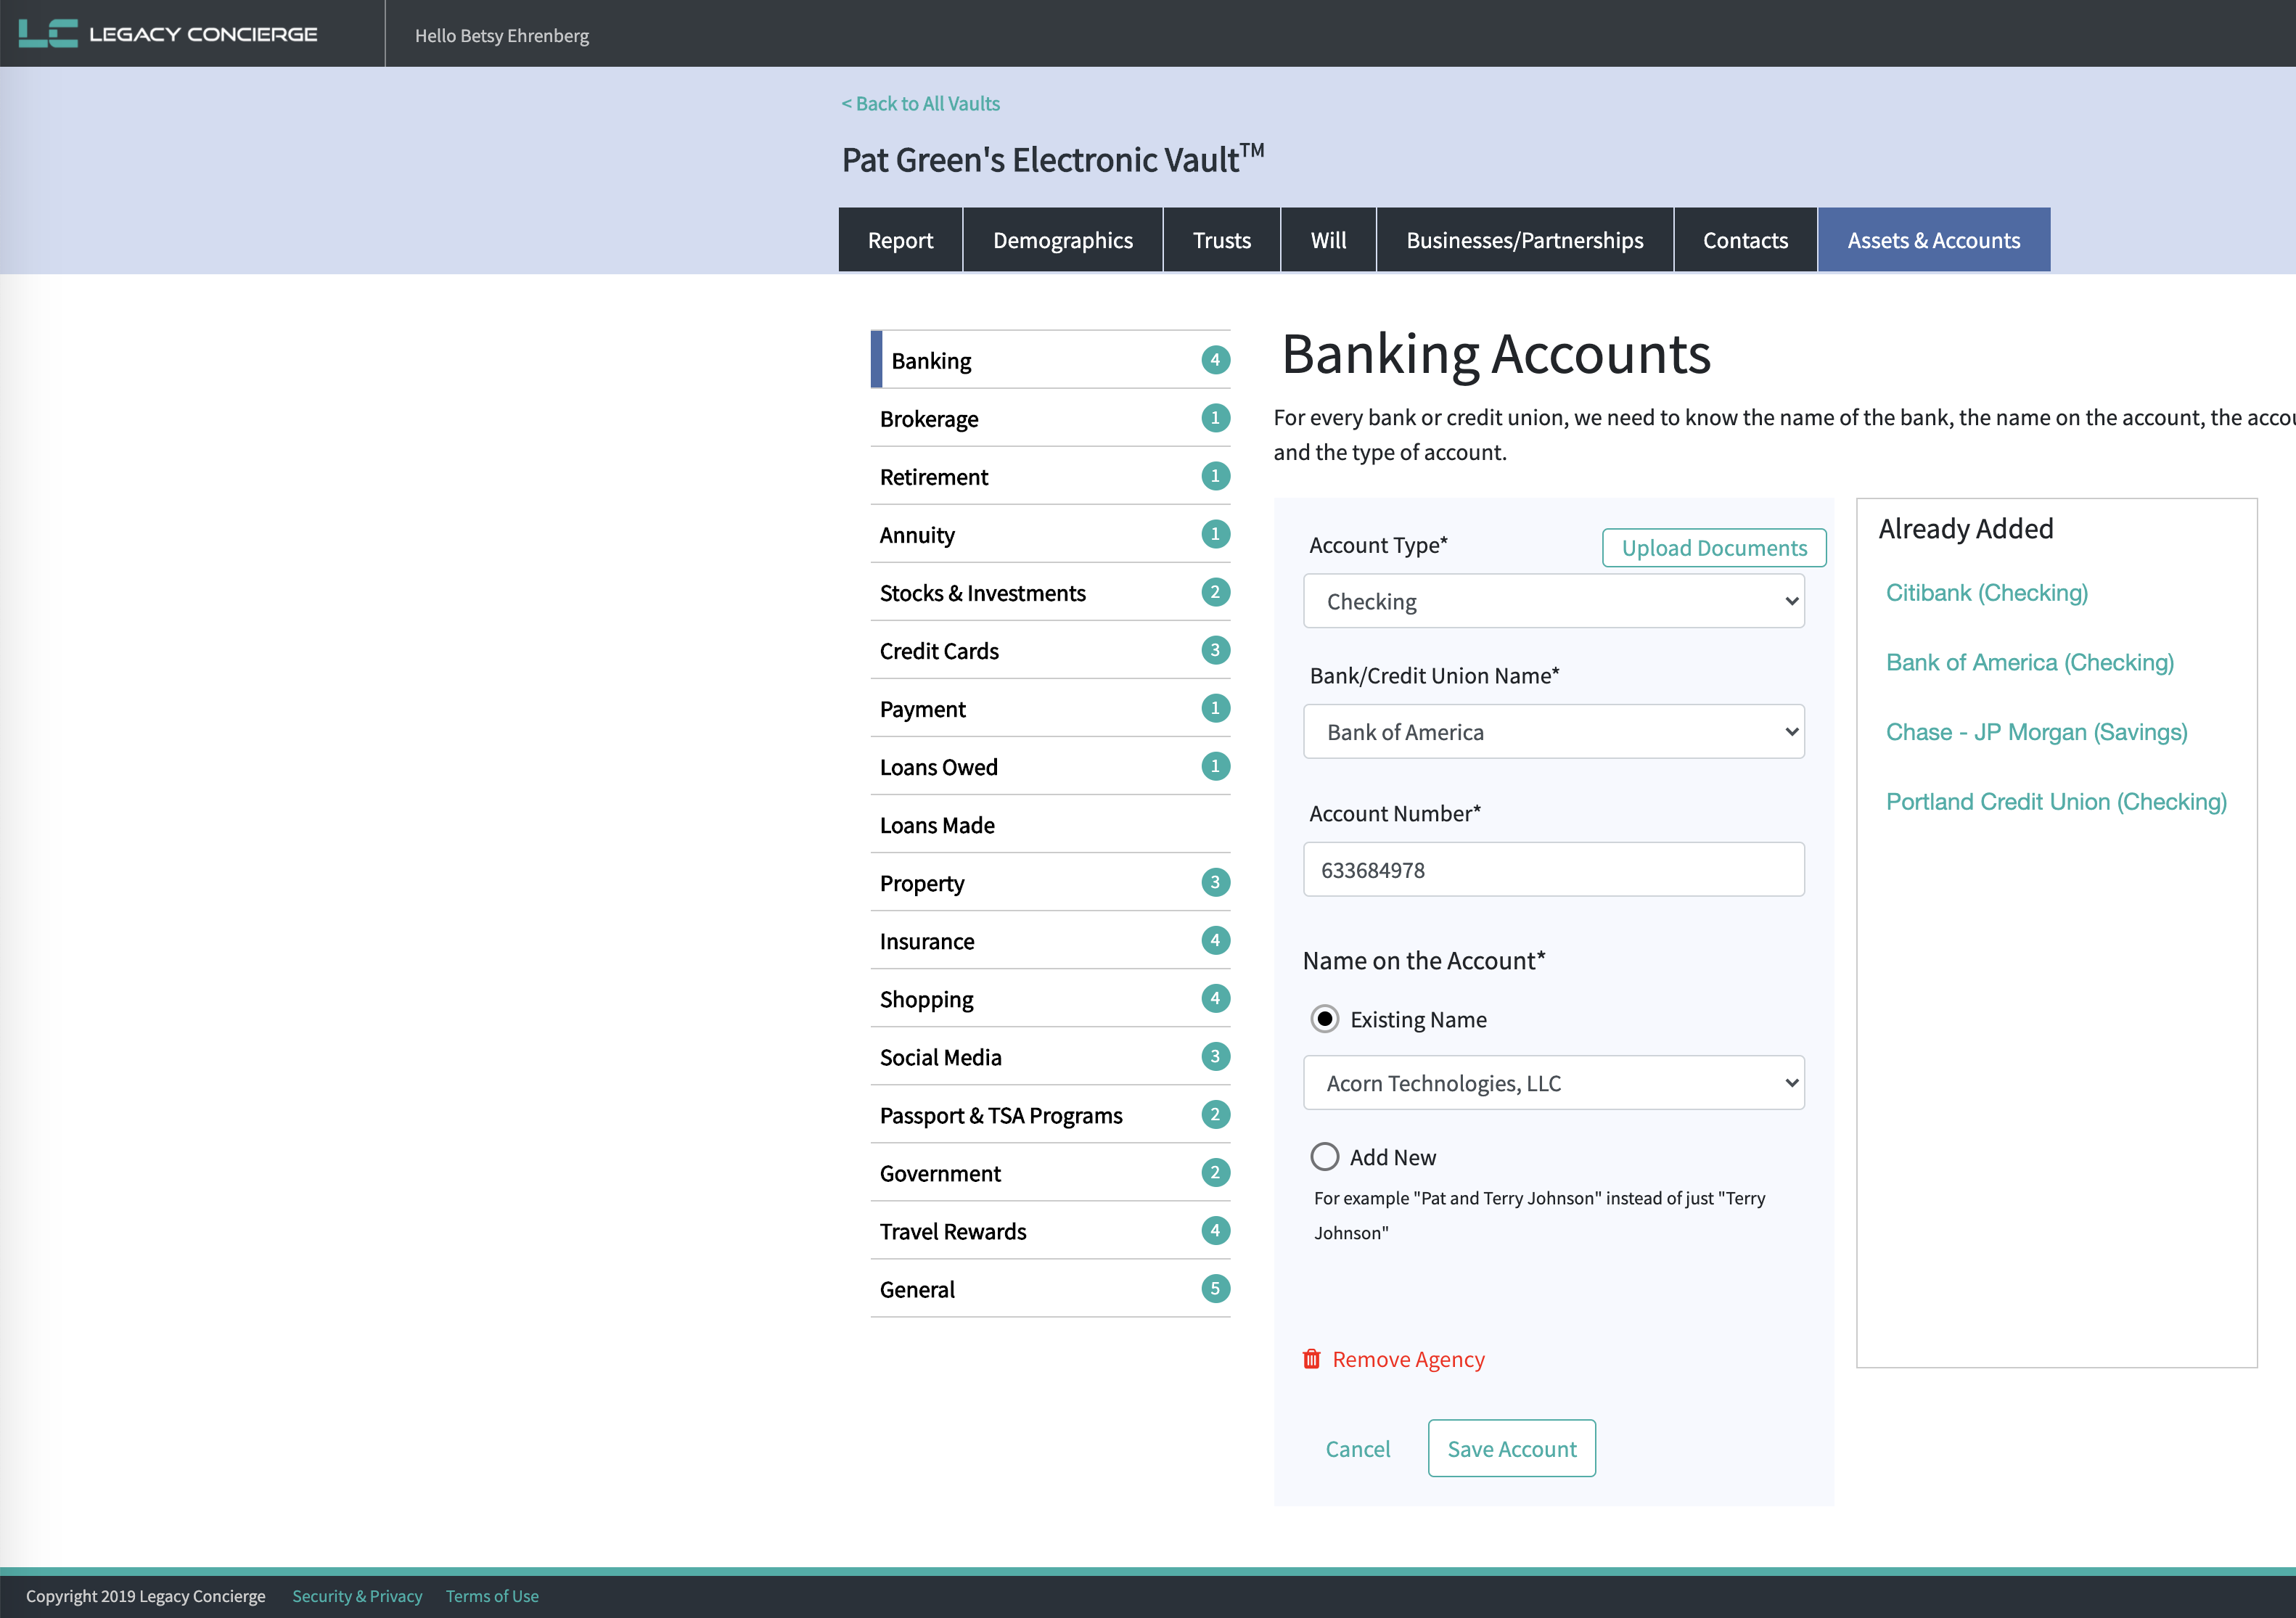The width and height of the screenshot is (2296, 1618).
Task: Click the Stocks & Investments count badge
Action: (1215, 592)
